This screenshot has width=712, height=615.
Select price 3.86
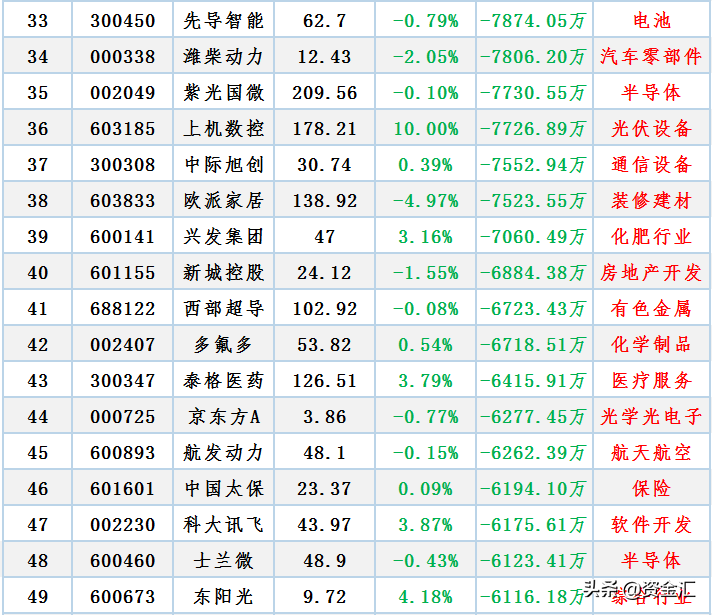324,417
